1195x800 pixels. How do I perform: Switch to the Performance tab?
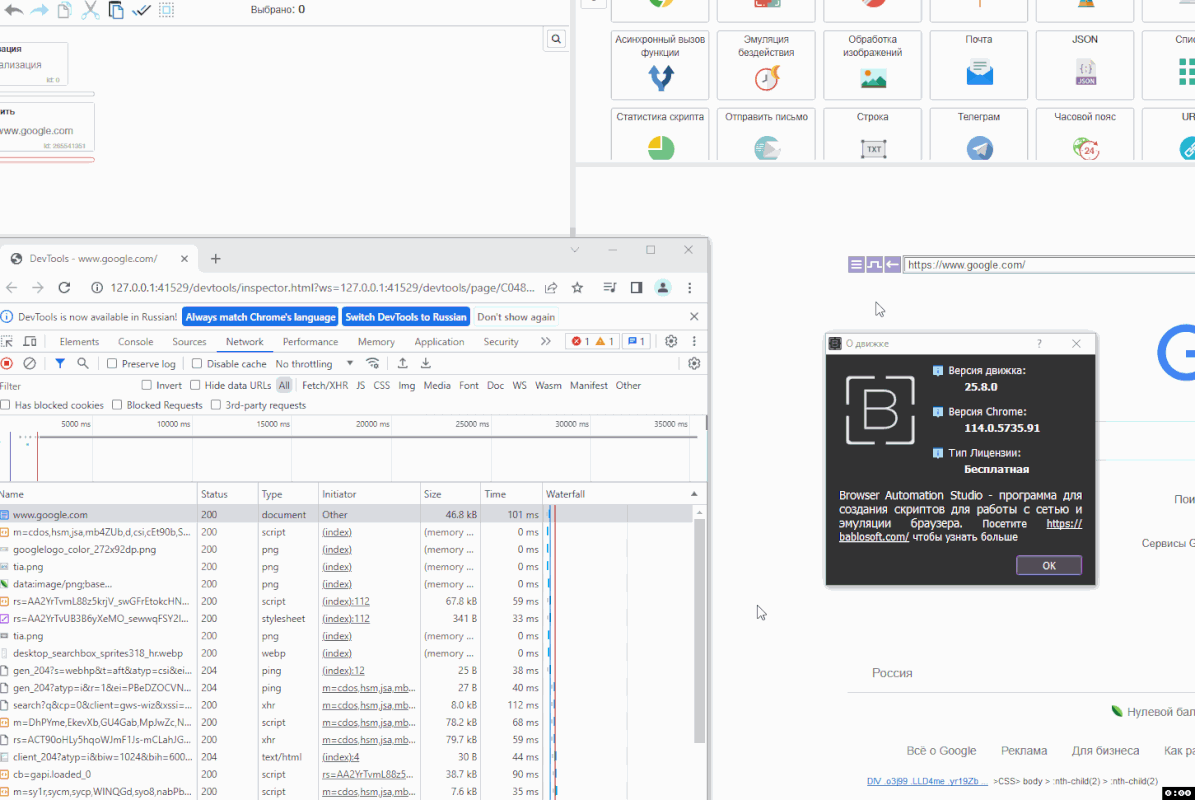tap(310, 341)
